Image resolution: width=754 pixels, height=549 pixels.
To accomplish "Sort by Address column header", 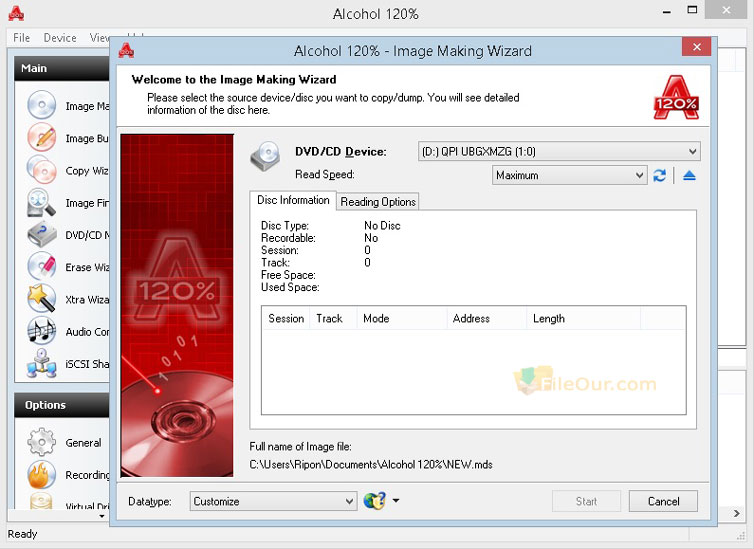I will (x=487, y=318).
